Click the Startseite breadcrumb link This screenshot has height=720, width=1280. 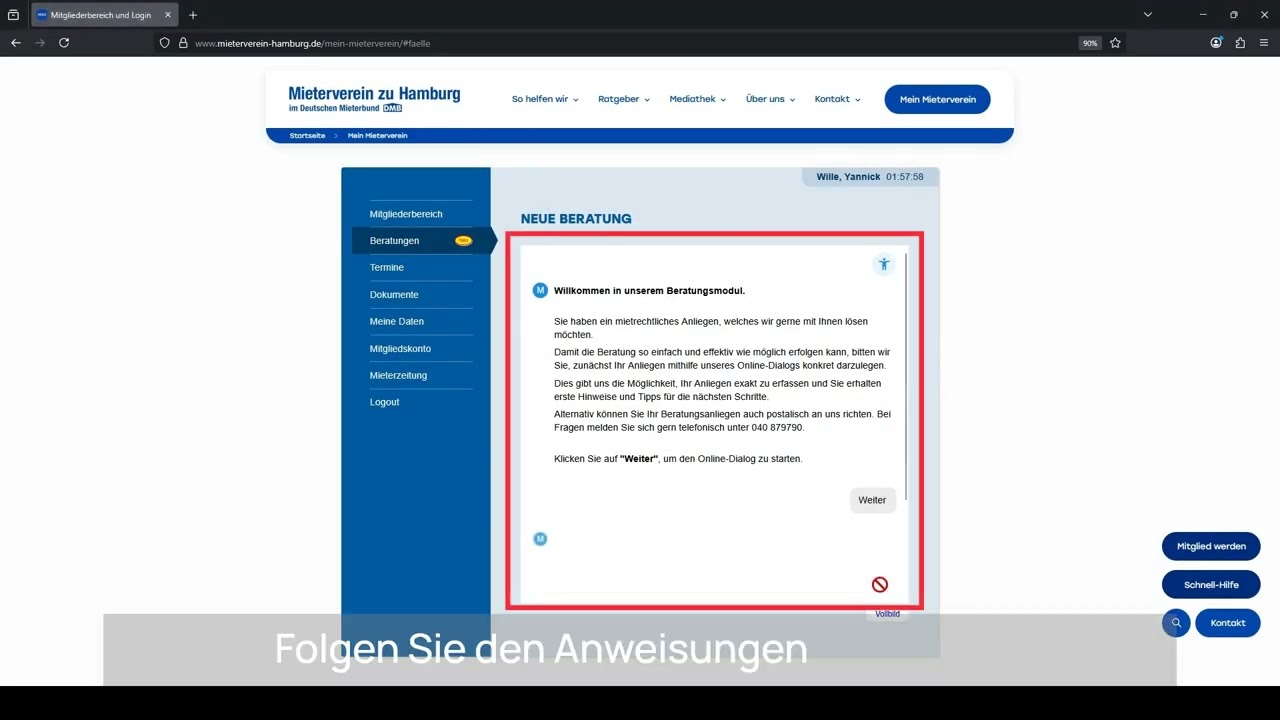pos(307,136)
